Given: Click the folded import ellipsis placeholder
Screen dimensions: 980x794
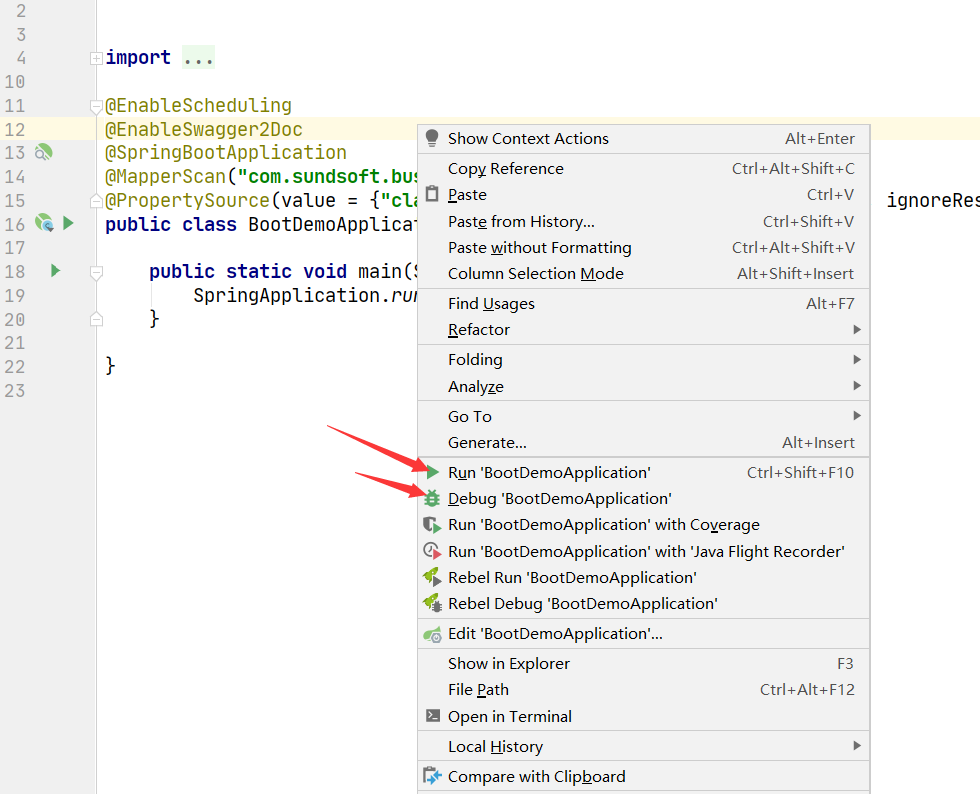Looking at the screenshot, I should (199, 58).
